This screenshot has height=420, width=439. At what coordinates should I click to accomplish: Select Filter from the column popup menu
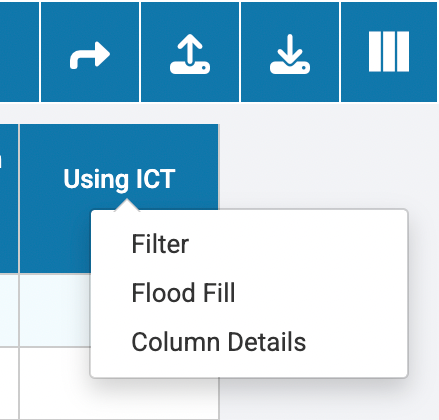point(160,244)
